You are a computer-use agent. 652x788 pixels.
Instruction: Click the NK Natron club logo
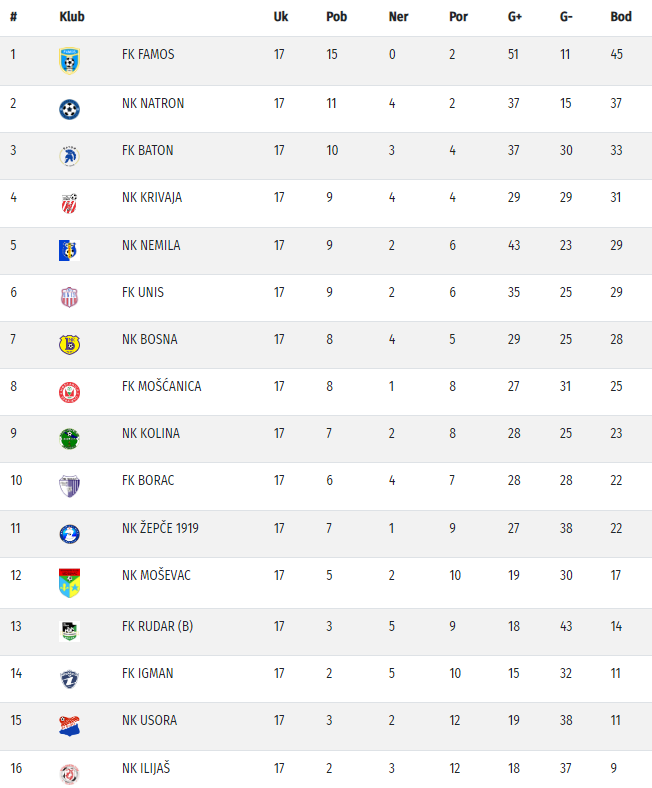tap(69, 108)
